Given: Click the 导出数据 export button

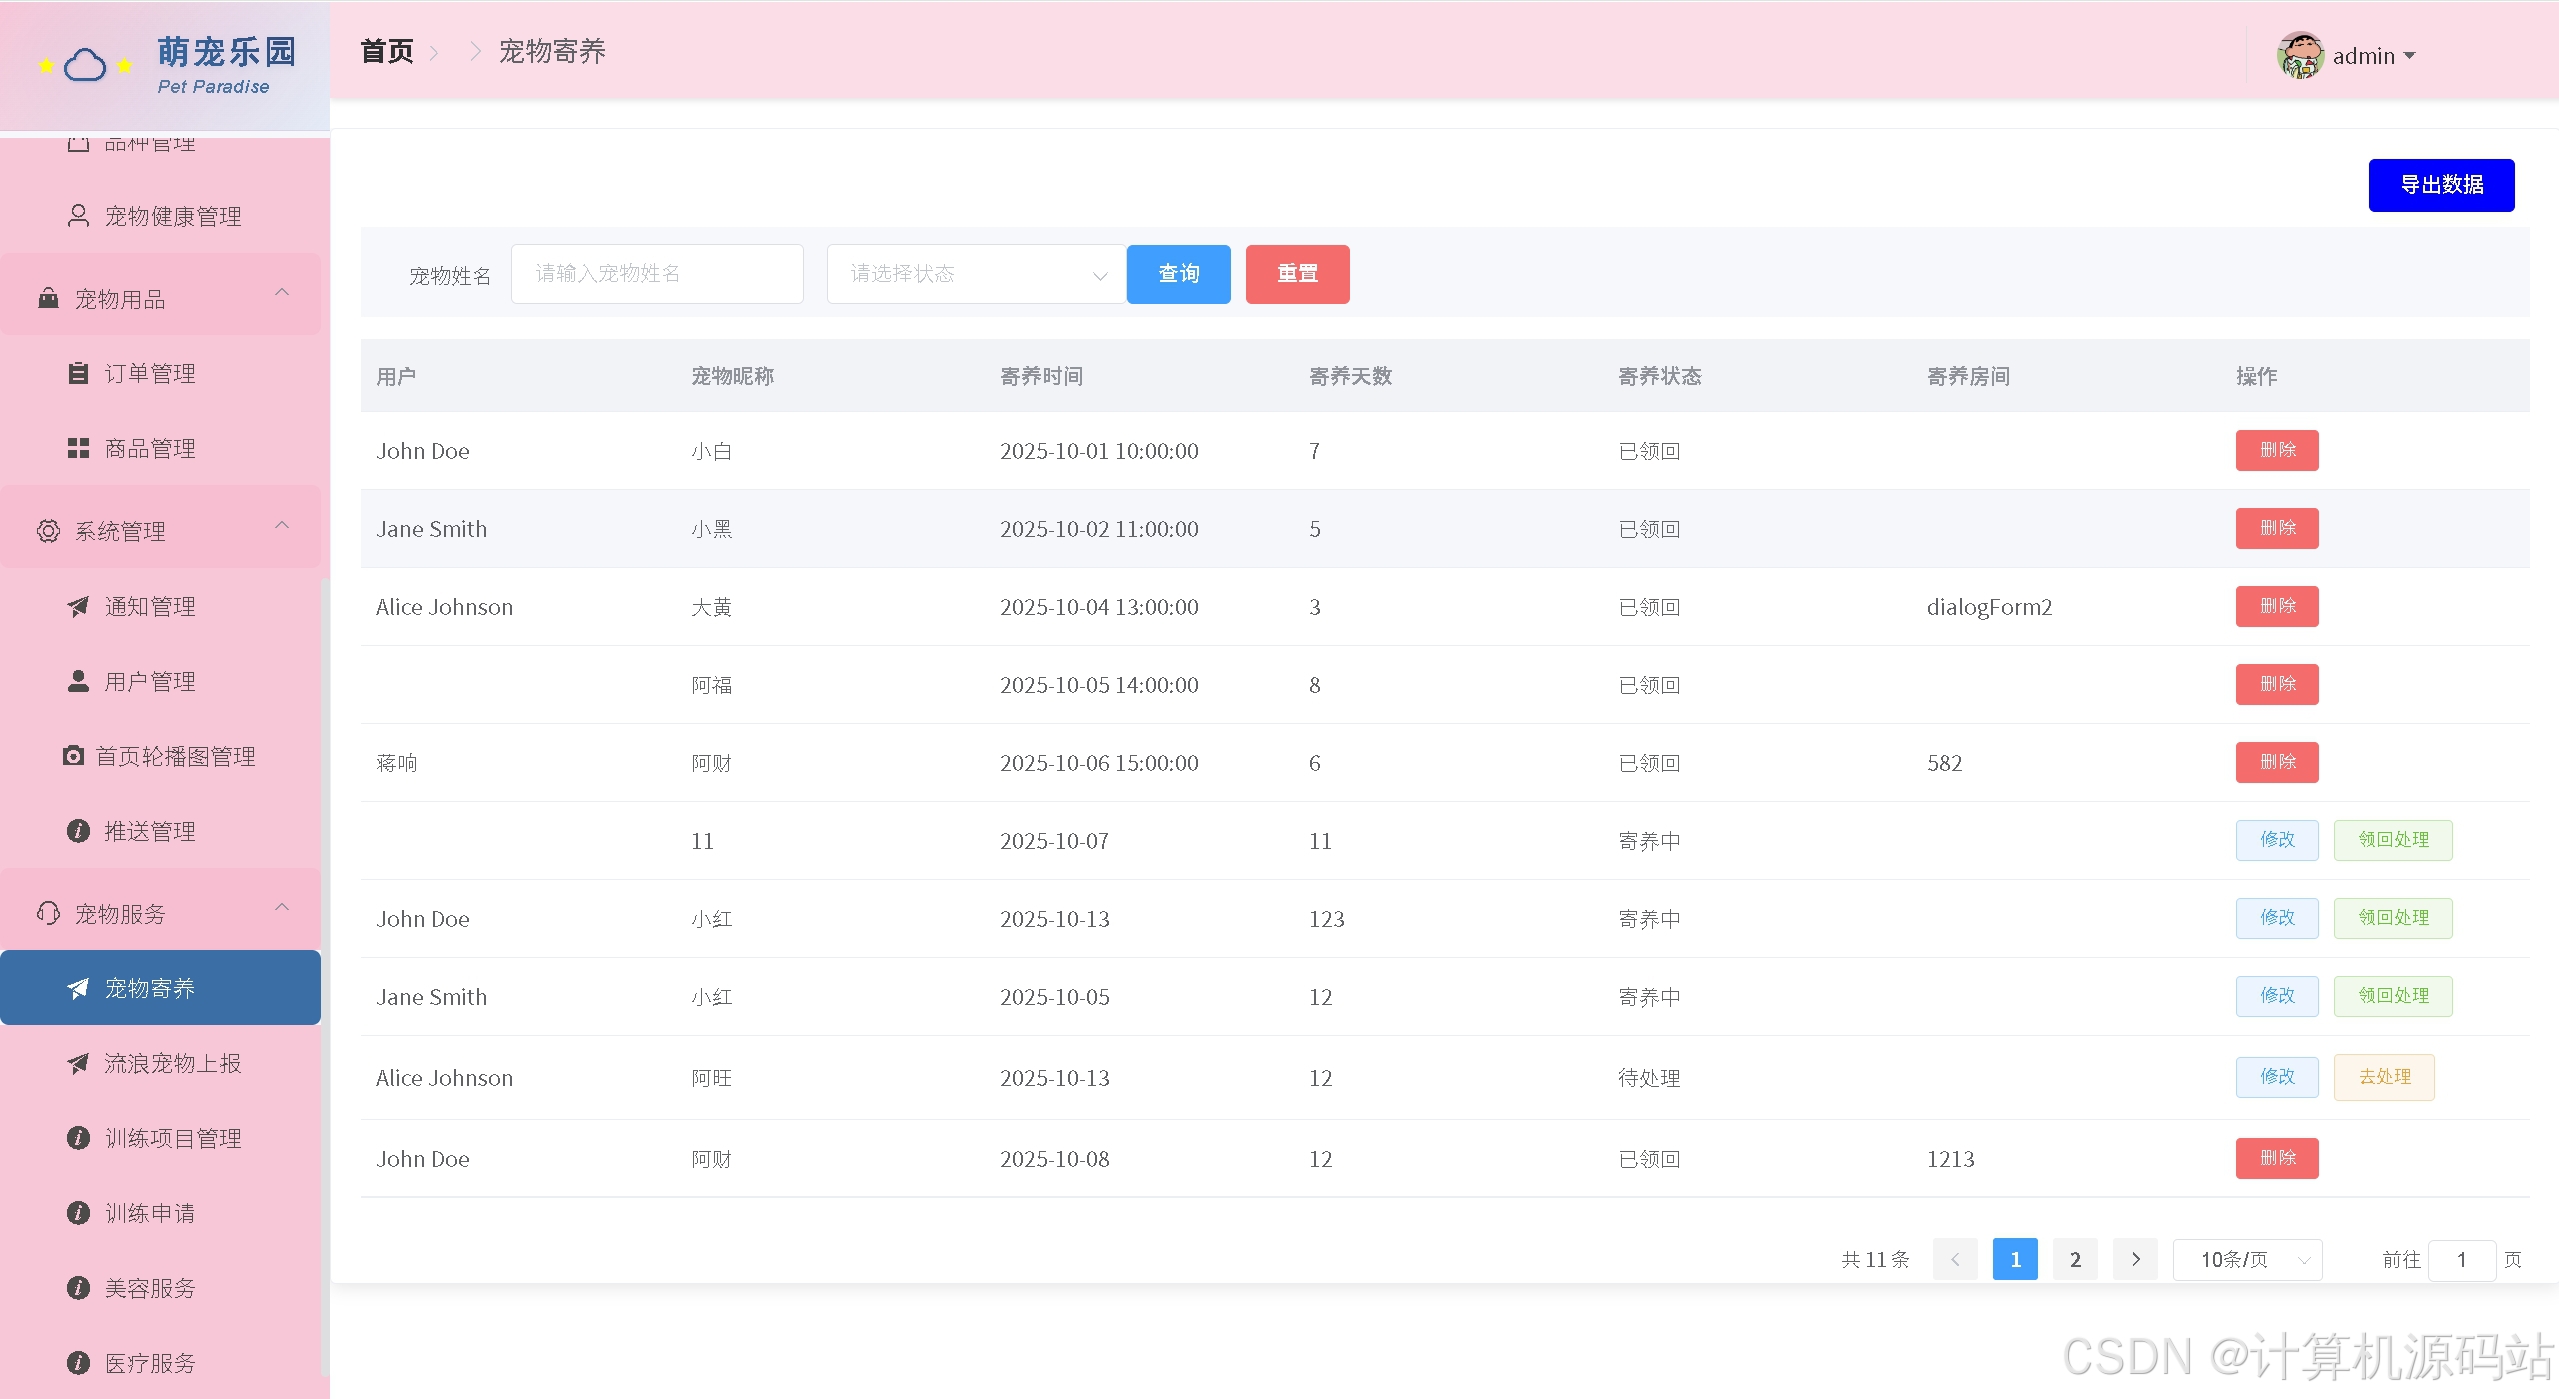Looking at the screenshot, I should click(x=2441, y=185).
